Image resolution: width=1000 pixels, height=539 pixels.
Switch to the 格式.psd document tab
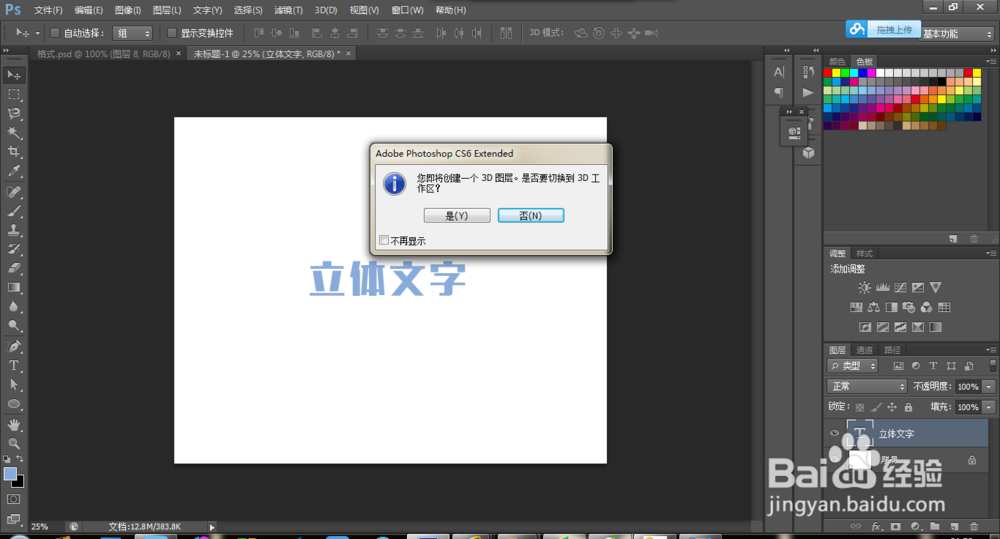(x=104, y=54)
